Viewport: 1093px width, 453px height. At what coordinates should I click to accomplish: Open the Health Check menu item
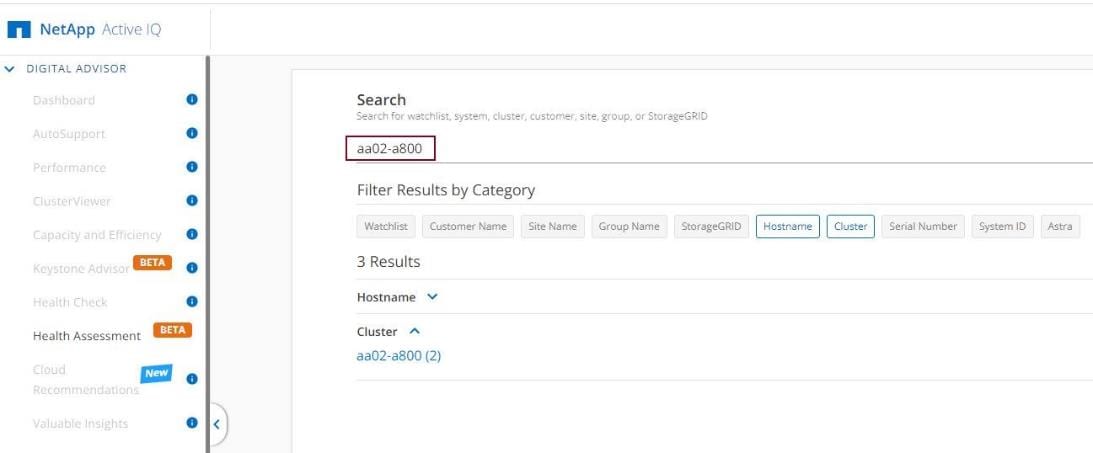click(70, 302)
